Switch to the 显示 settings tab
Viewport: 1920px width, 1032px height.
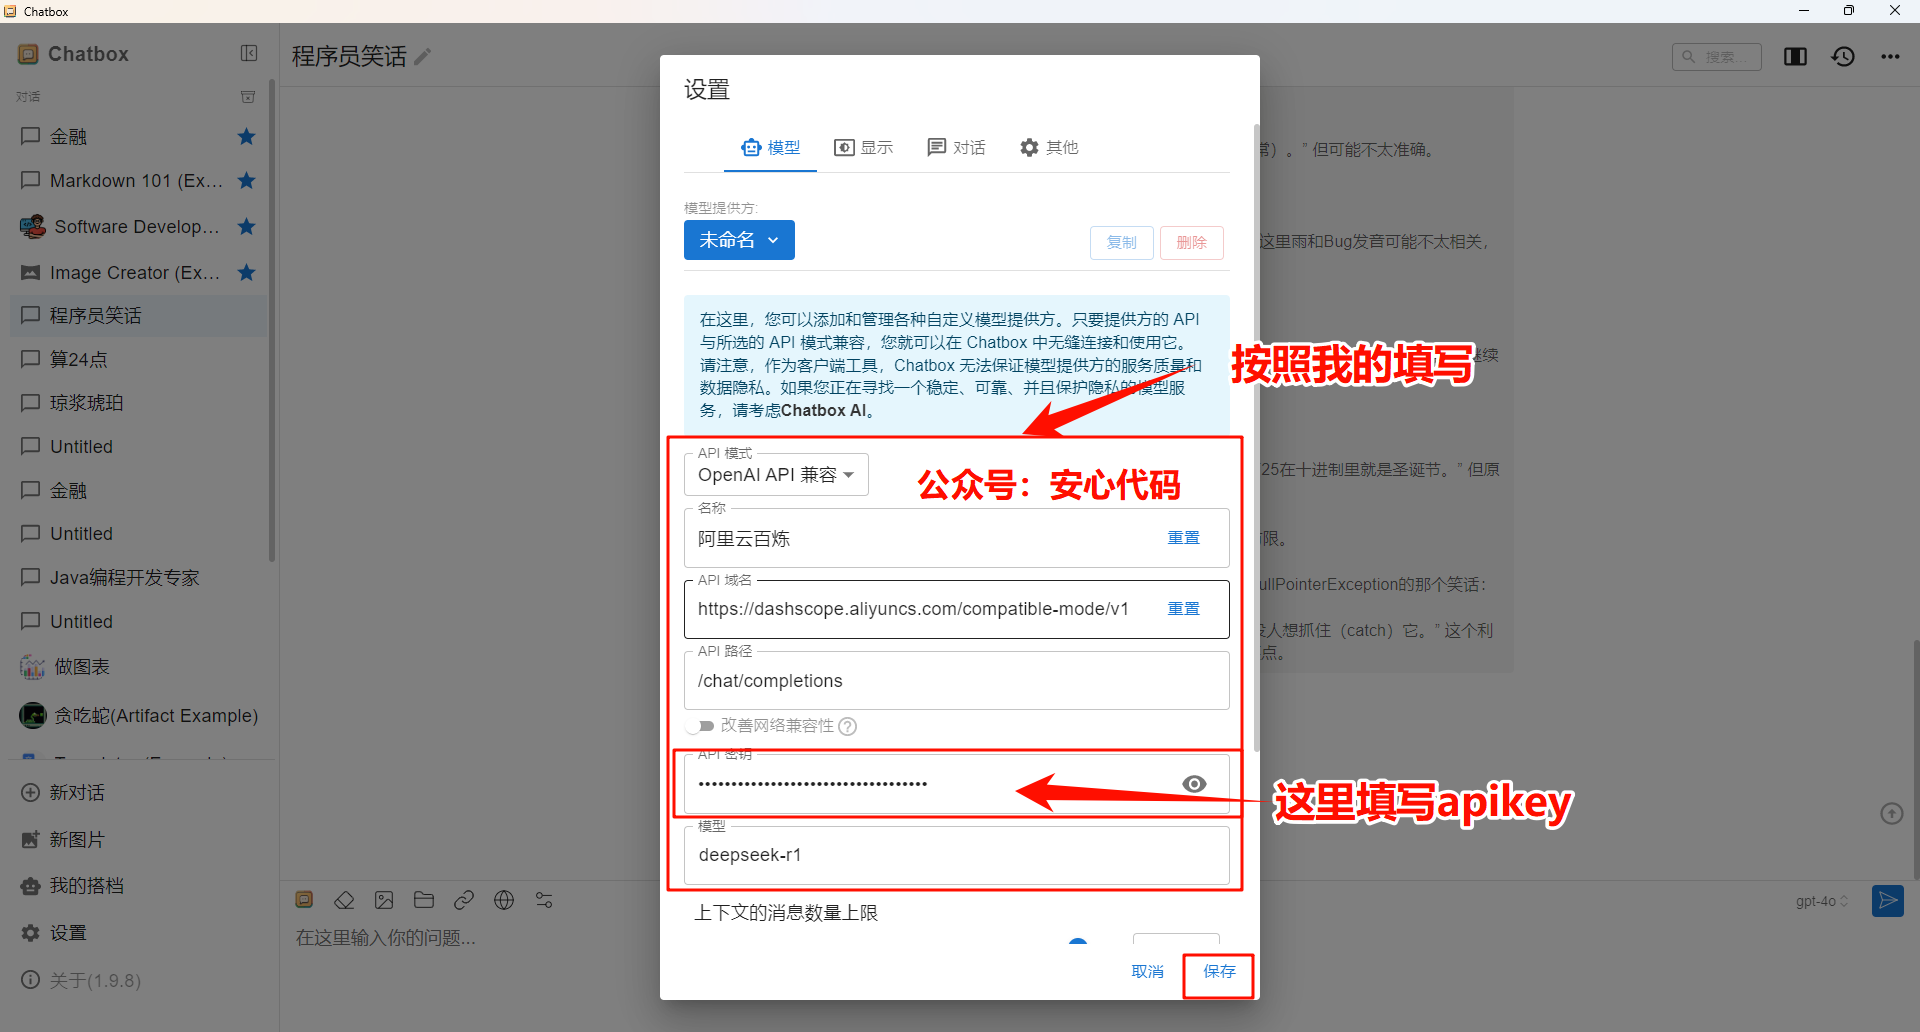864,148
